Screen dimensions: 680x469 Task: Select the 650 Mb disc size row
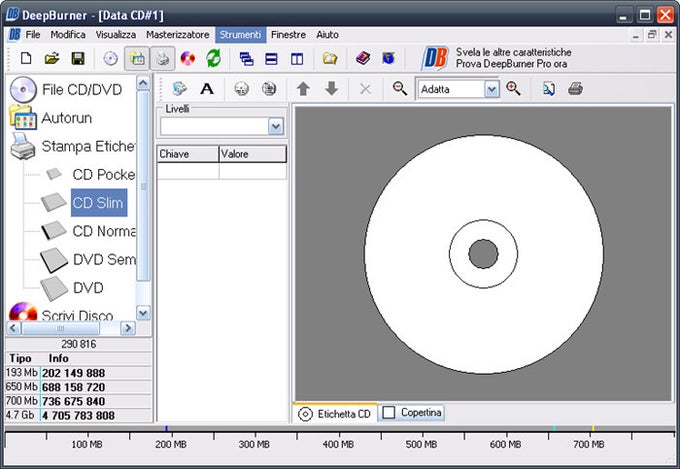pos(78,387)
